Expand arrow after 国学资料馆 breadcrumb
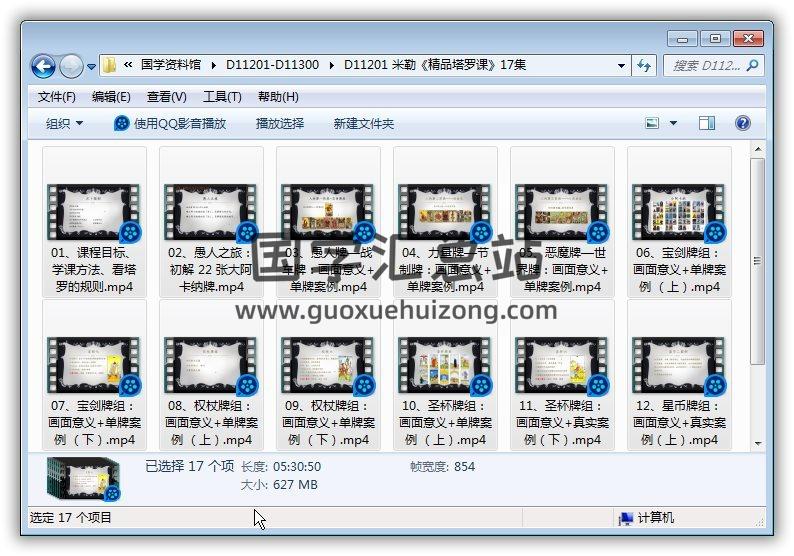This screenshot has width=794, height=556. pos(214,65)
